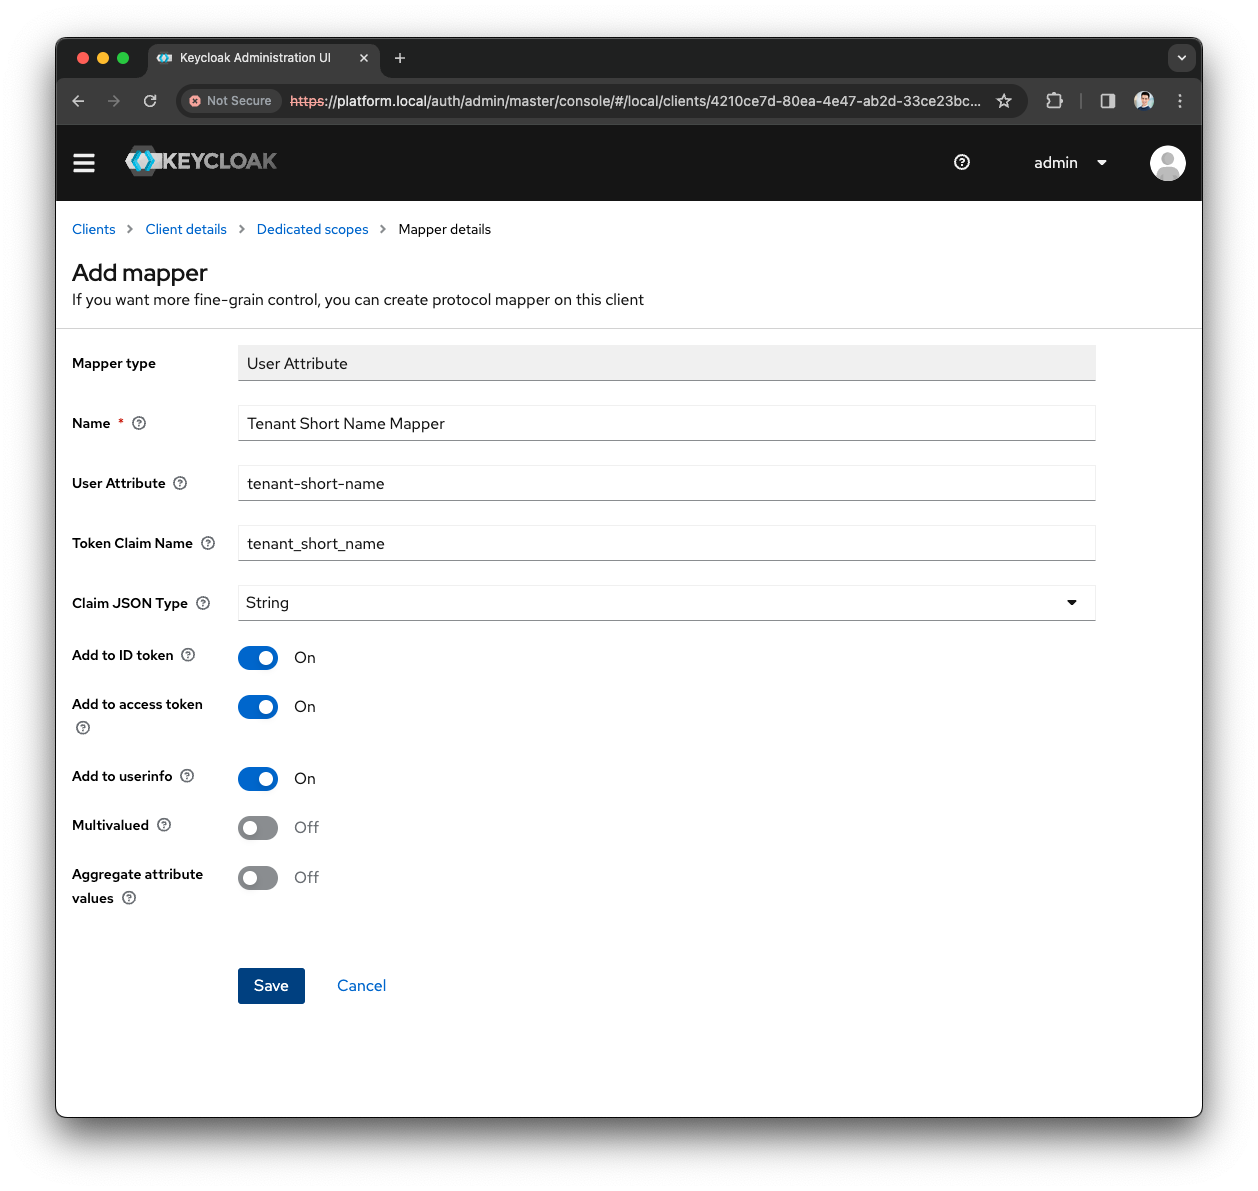Screen dimensions: 1258x1191
Task: Click the Mapper type User Attribute field
Action: 667,363
